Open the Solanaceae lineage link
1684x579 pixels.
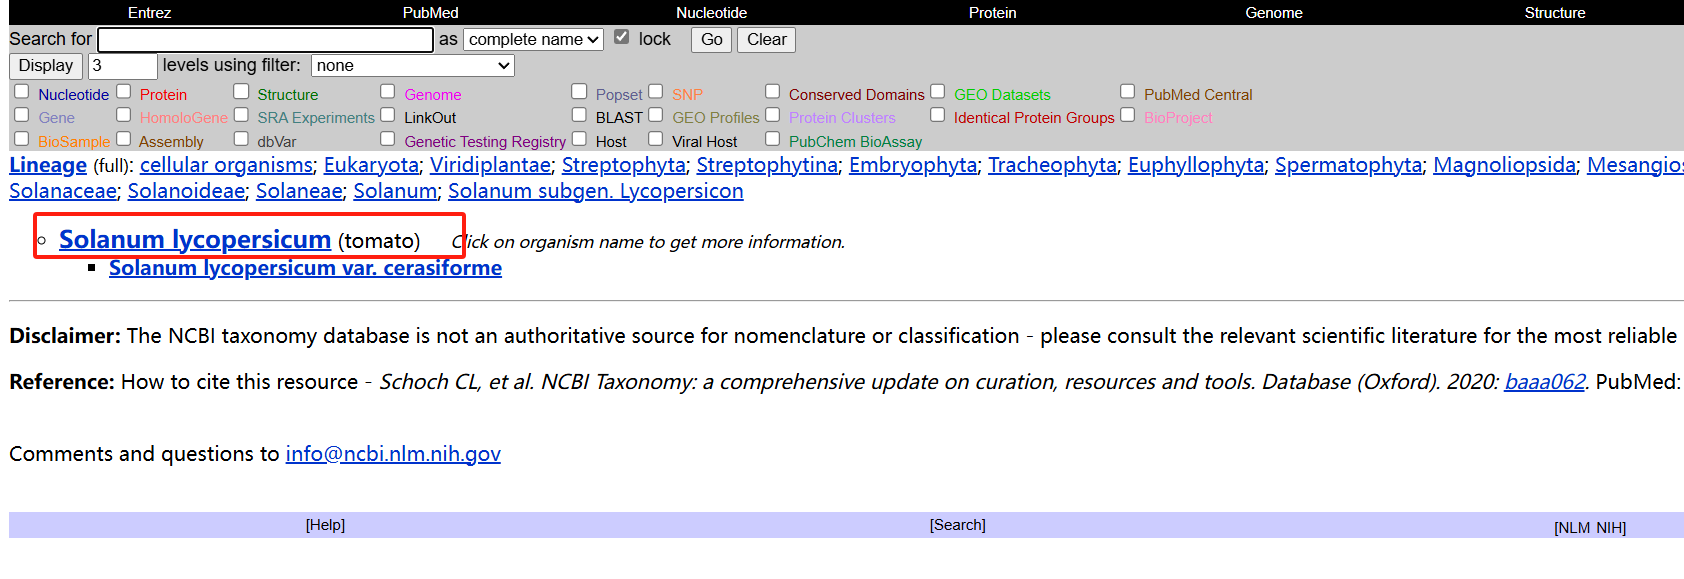tap(63, 191)
